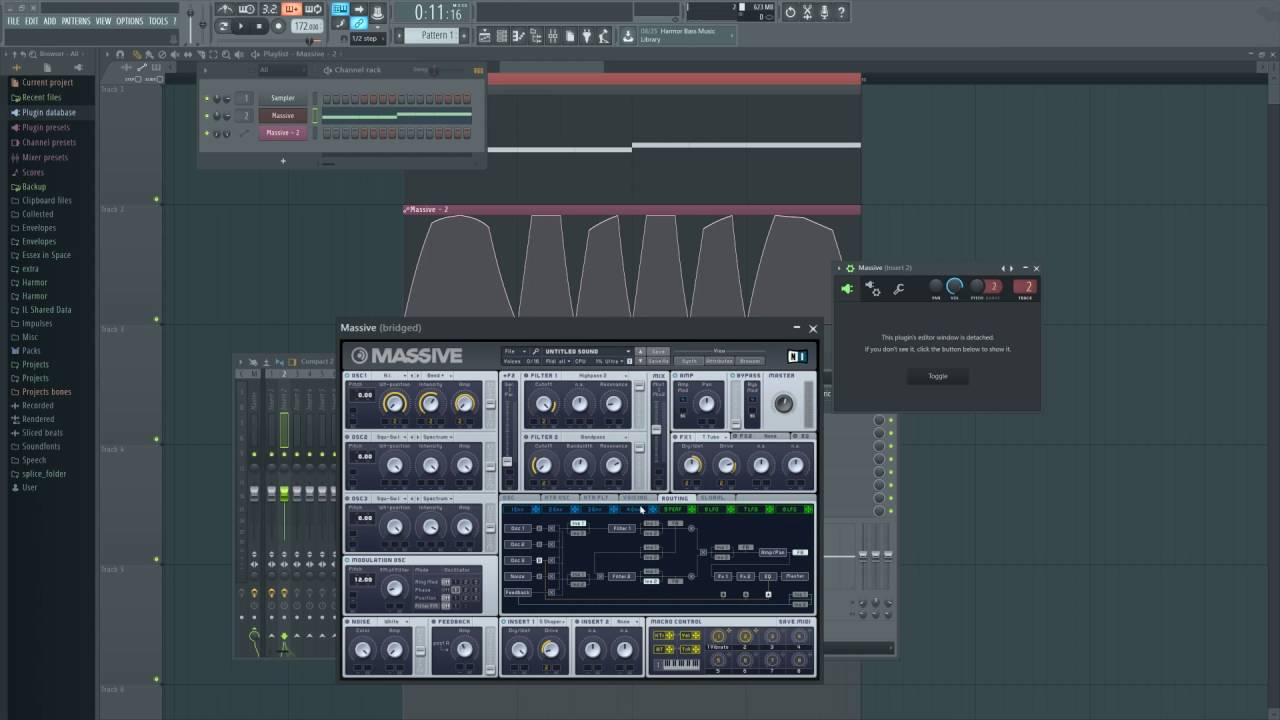Click the Synth view button in Massive

(x=688, y=361)
